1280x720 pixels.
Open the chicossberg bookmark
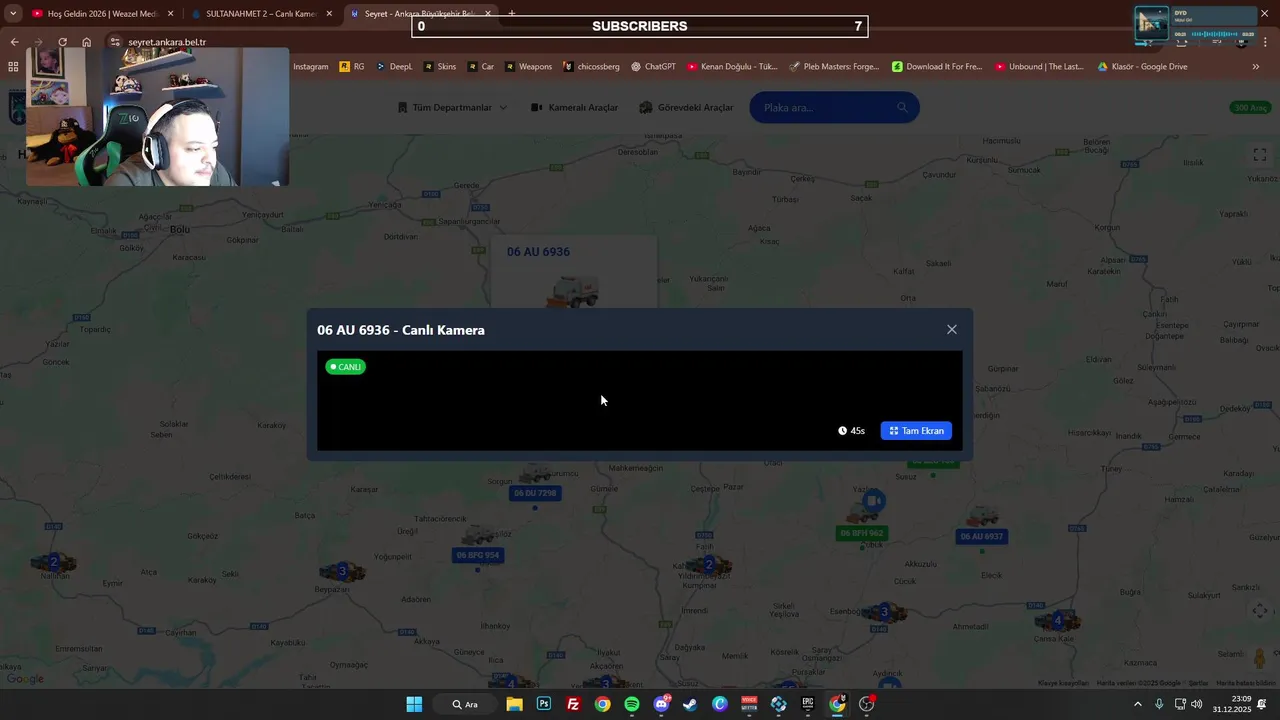[591, 67]
